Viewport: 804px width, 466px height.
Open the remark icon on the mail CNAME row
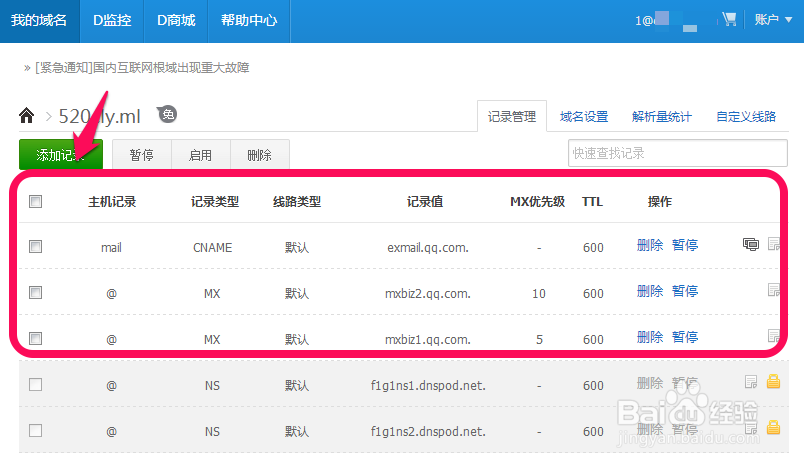(751, 245)
